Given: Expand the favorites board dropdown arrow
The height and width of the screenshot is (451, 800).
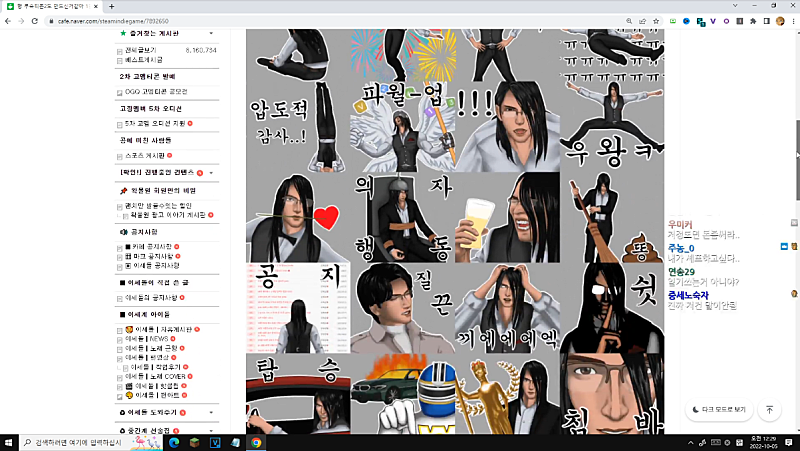Looking at the screenshot, I should (x=212, y=33).
